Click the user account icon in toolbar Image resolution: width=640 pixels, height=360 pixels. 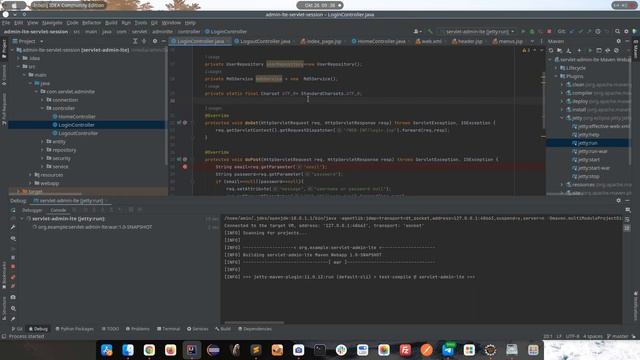pyautogui.click(x=417, y=31)
